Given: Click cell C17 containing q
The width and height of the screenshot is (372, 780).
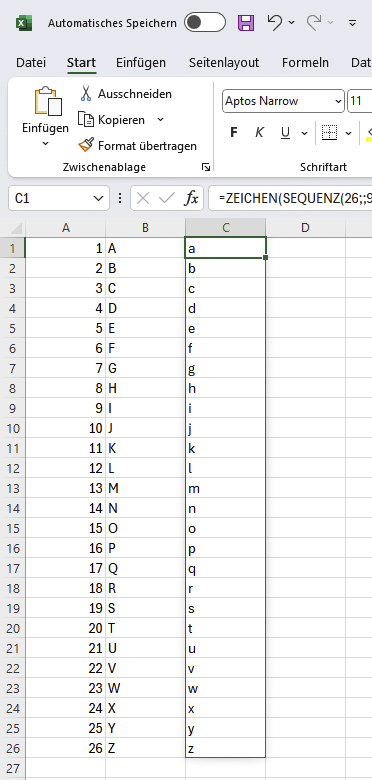Looking at the screenshot, I should click(x=225, y=568).
